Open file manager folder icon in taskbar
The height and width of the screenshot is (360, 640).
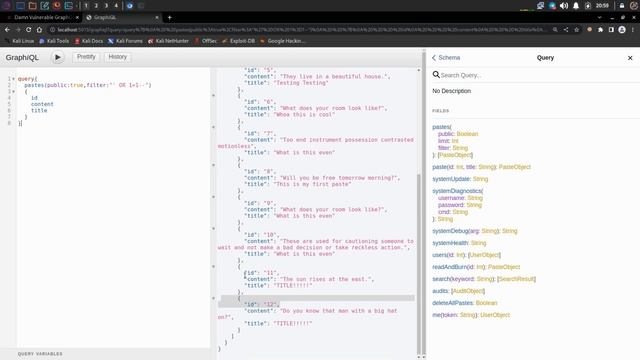(x=32, y=6)
